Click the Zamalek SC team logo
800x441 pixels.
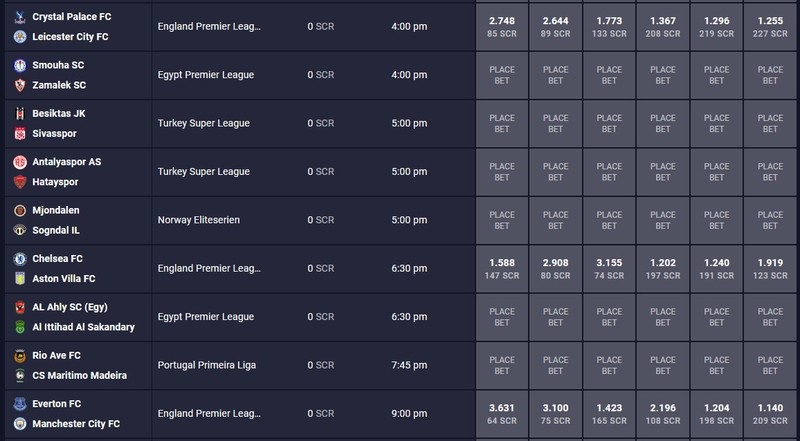coord(20,85)
